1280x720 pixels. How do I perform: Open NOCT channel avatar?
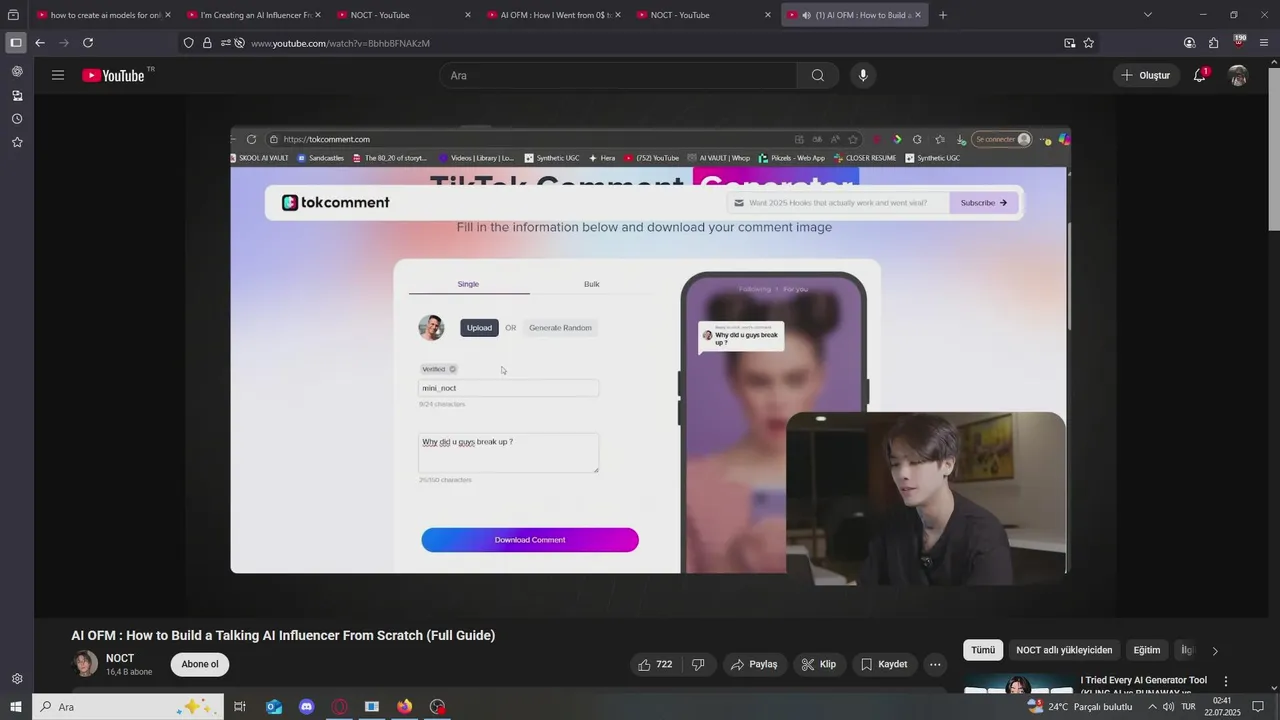pos(86,664)
